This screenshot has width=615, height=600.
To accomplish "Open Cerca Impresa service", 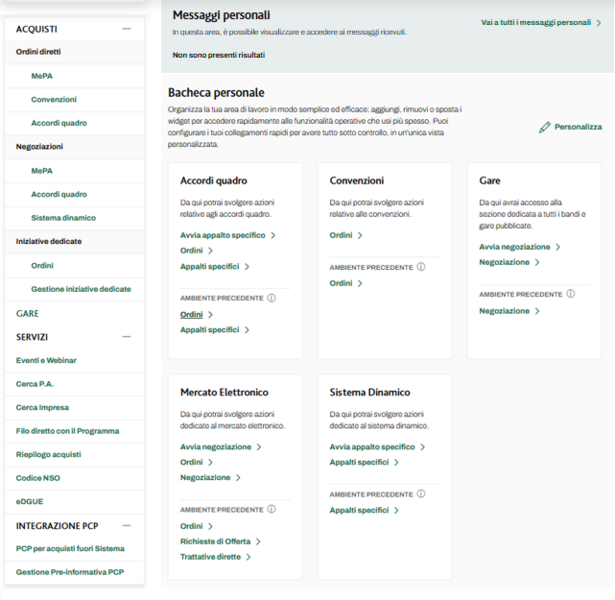I will point(43,407).
